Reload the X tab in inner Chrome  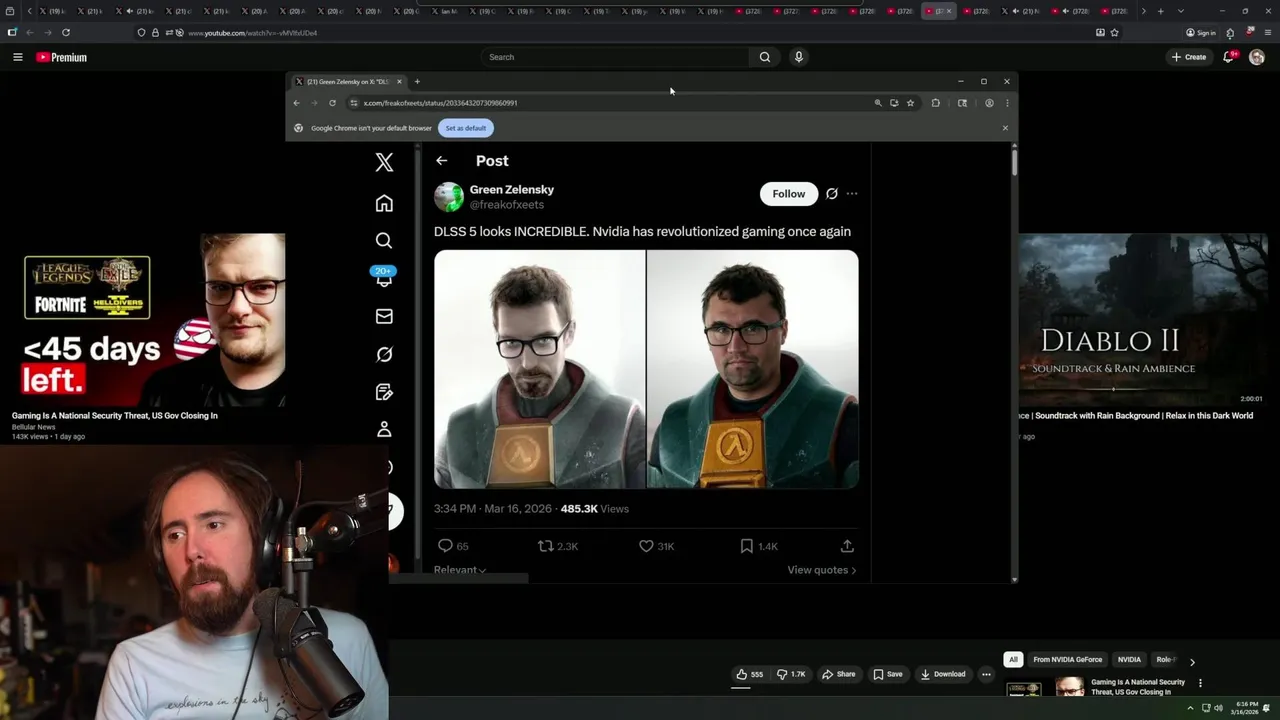coord(332,103)
